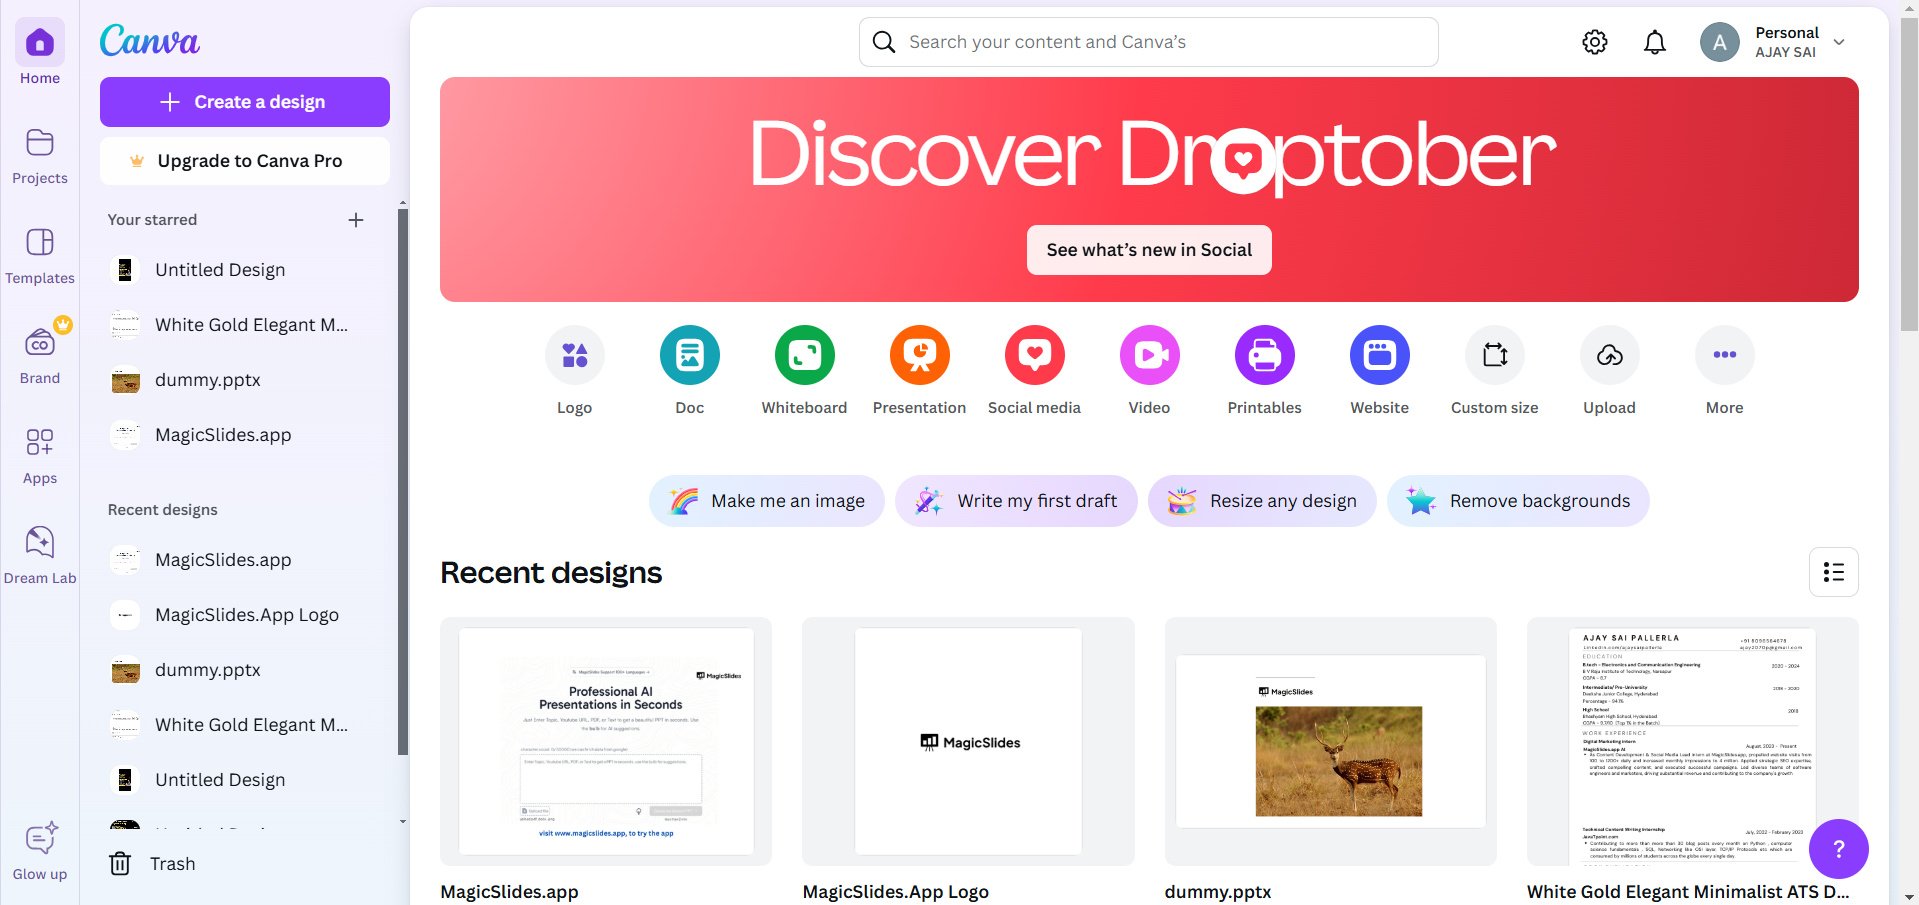The width and height of the screenshot is (1919, 905).
Task: Open the settings gear icon
Action: click(x=1595, y=42)
